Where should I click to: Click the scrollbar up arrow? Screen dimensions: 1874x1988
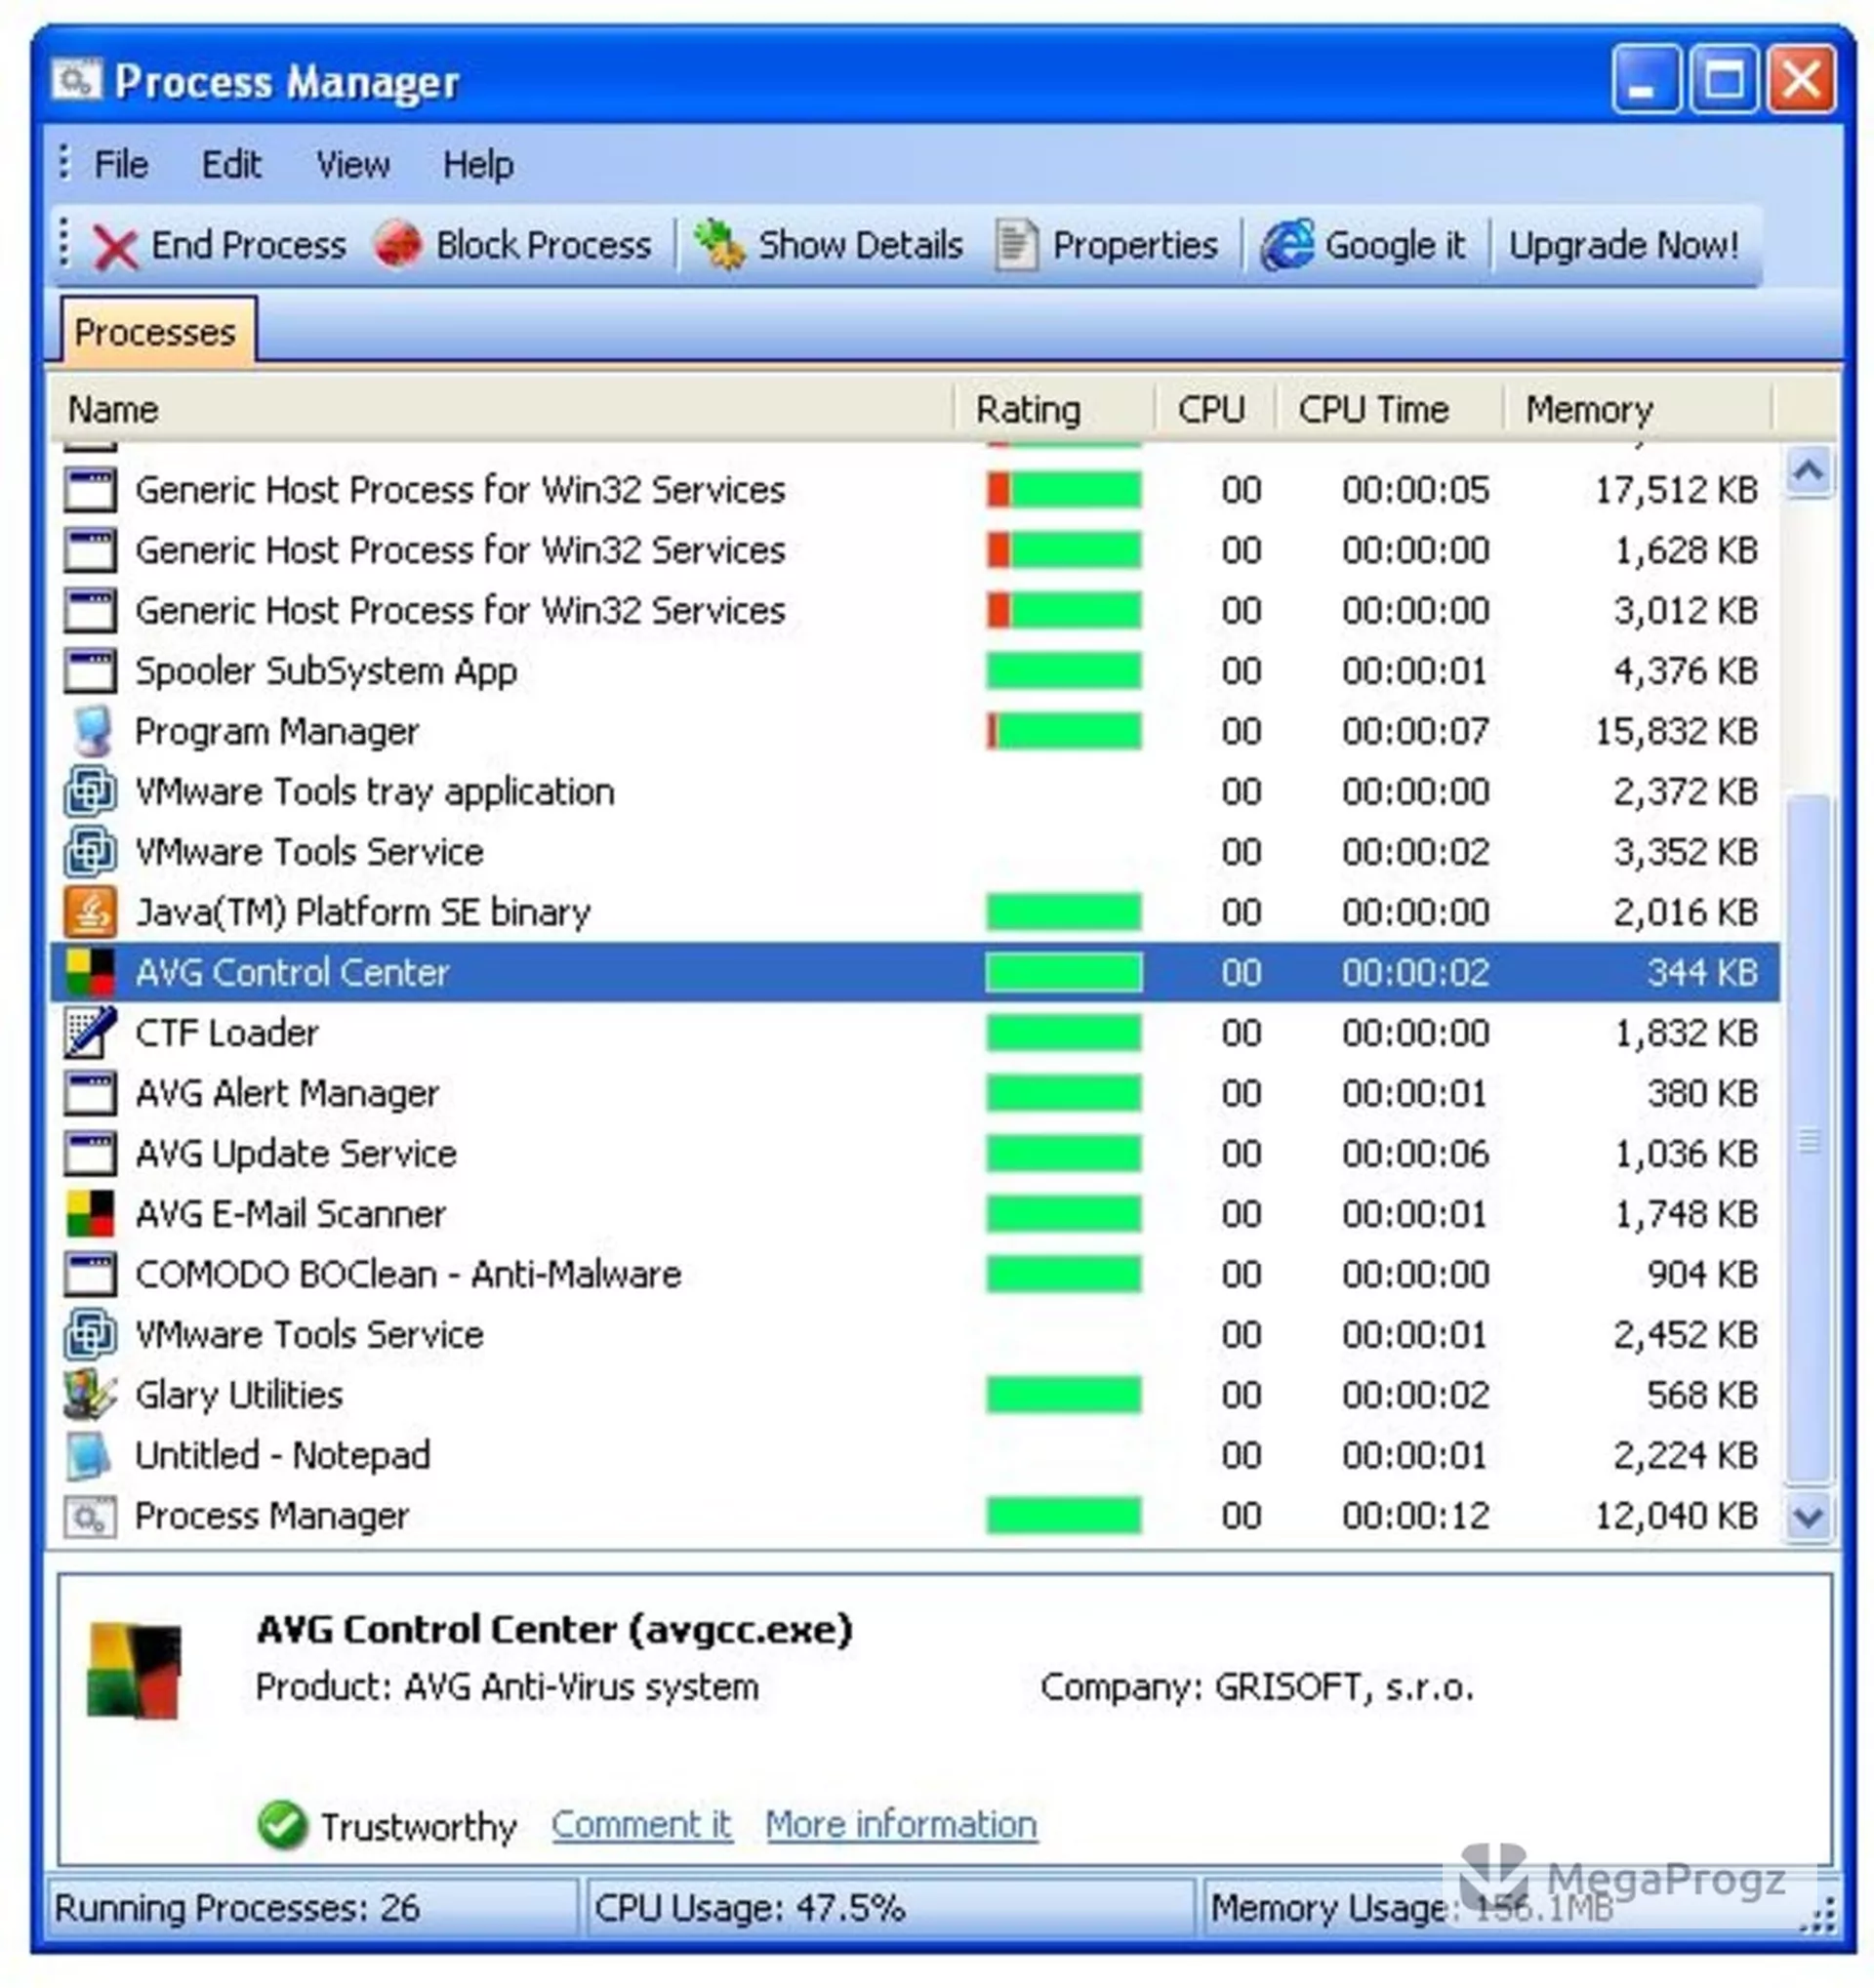(x=1808, y=471)
